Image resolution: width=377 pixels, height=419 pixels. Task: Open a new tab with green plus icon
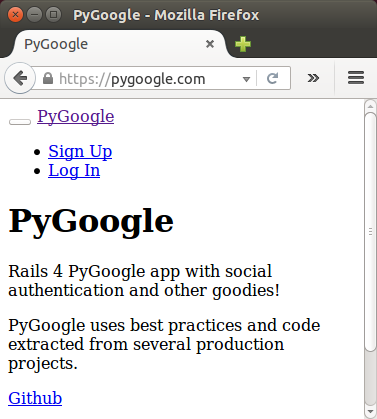[243, 44]
